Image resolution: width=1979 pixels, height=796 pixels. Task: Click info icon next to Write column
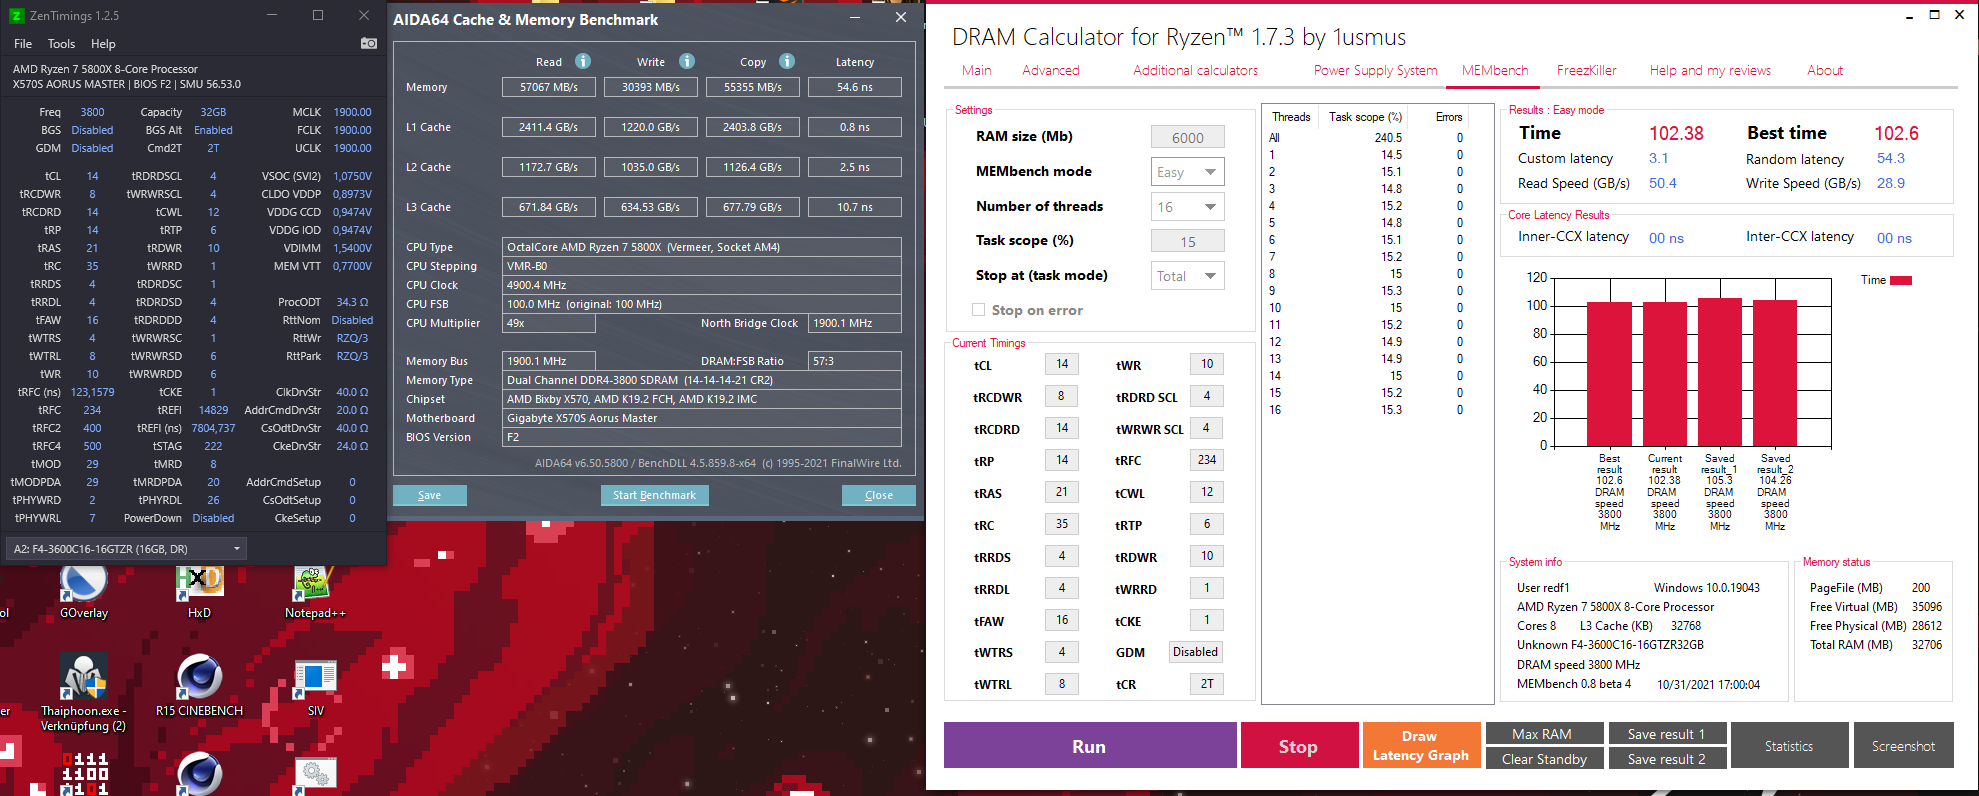point(687,61)
